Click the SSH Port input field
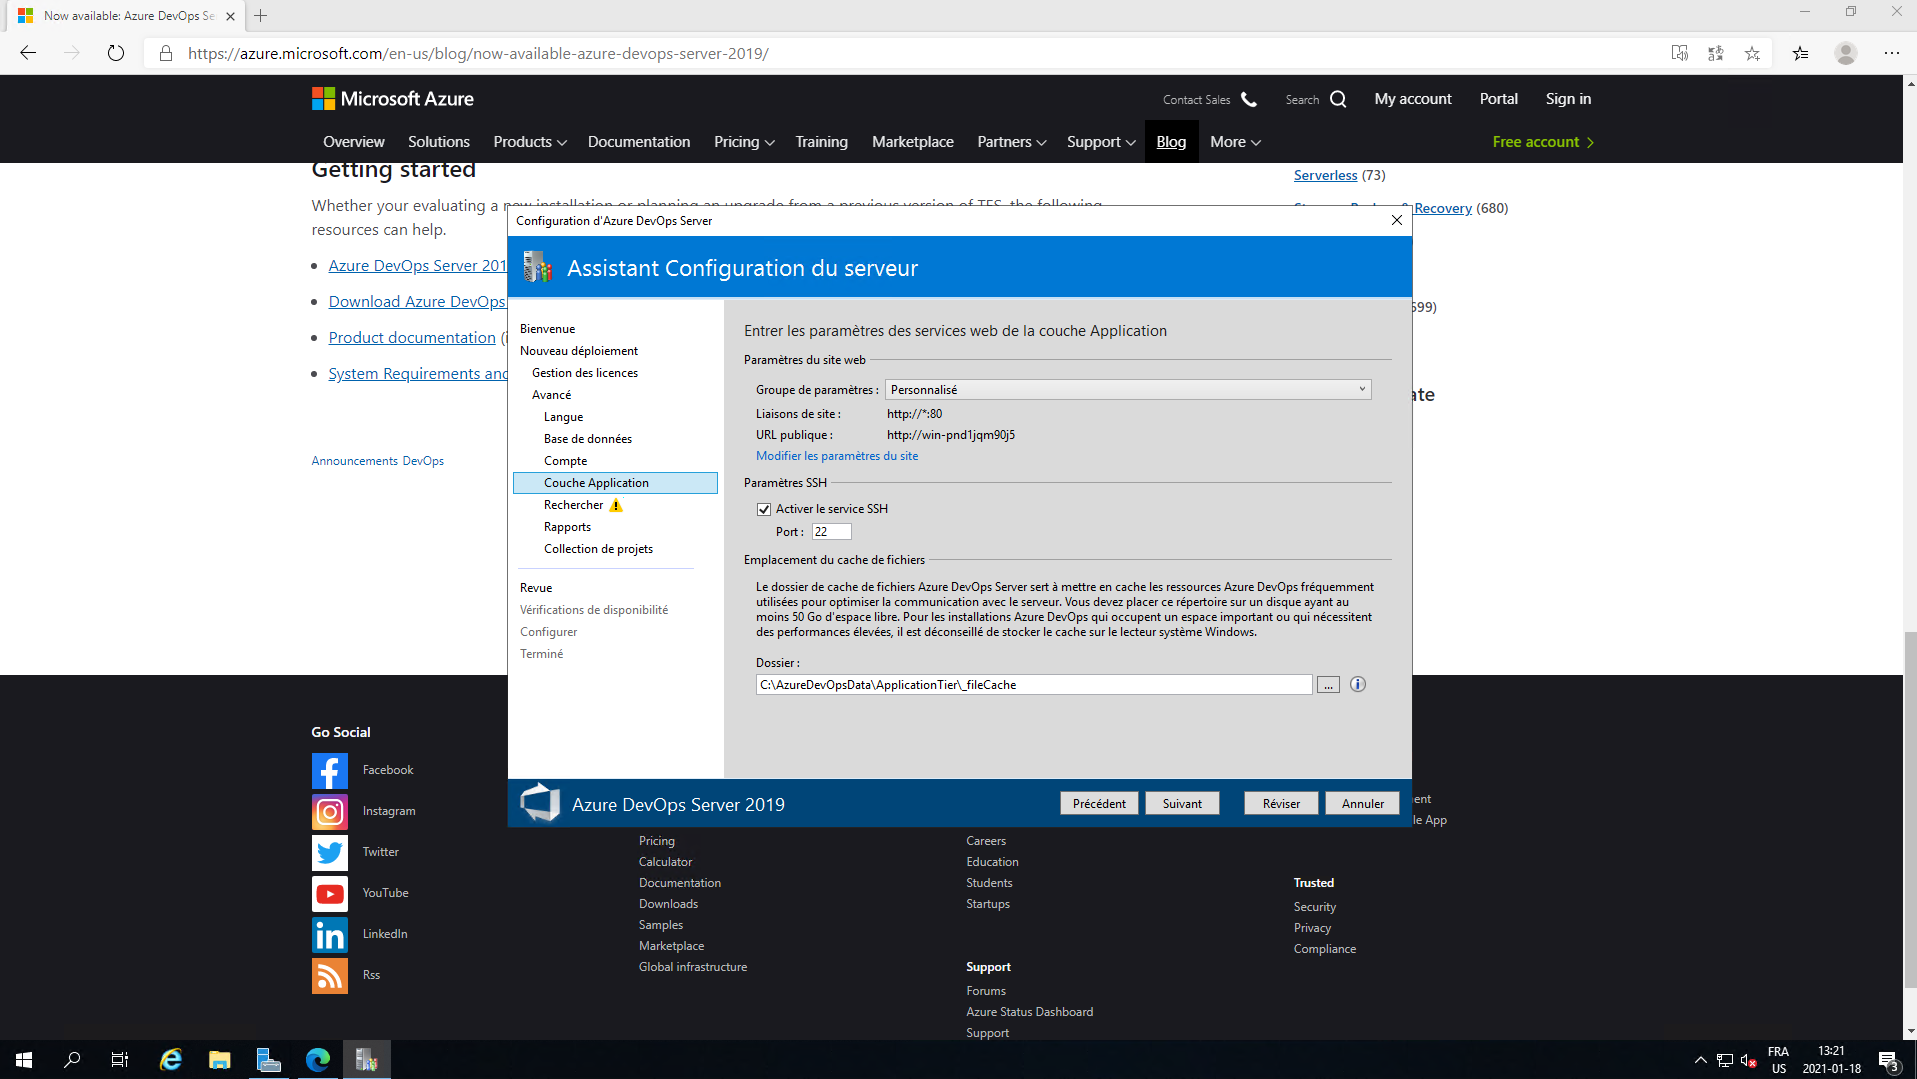 point(831,532)
